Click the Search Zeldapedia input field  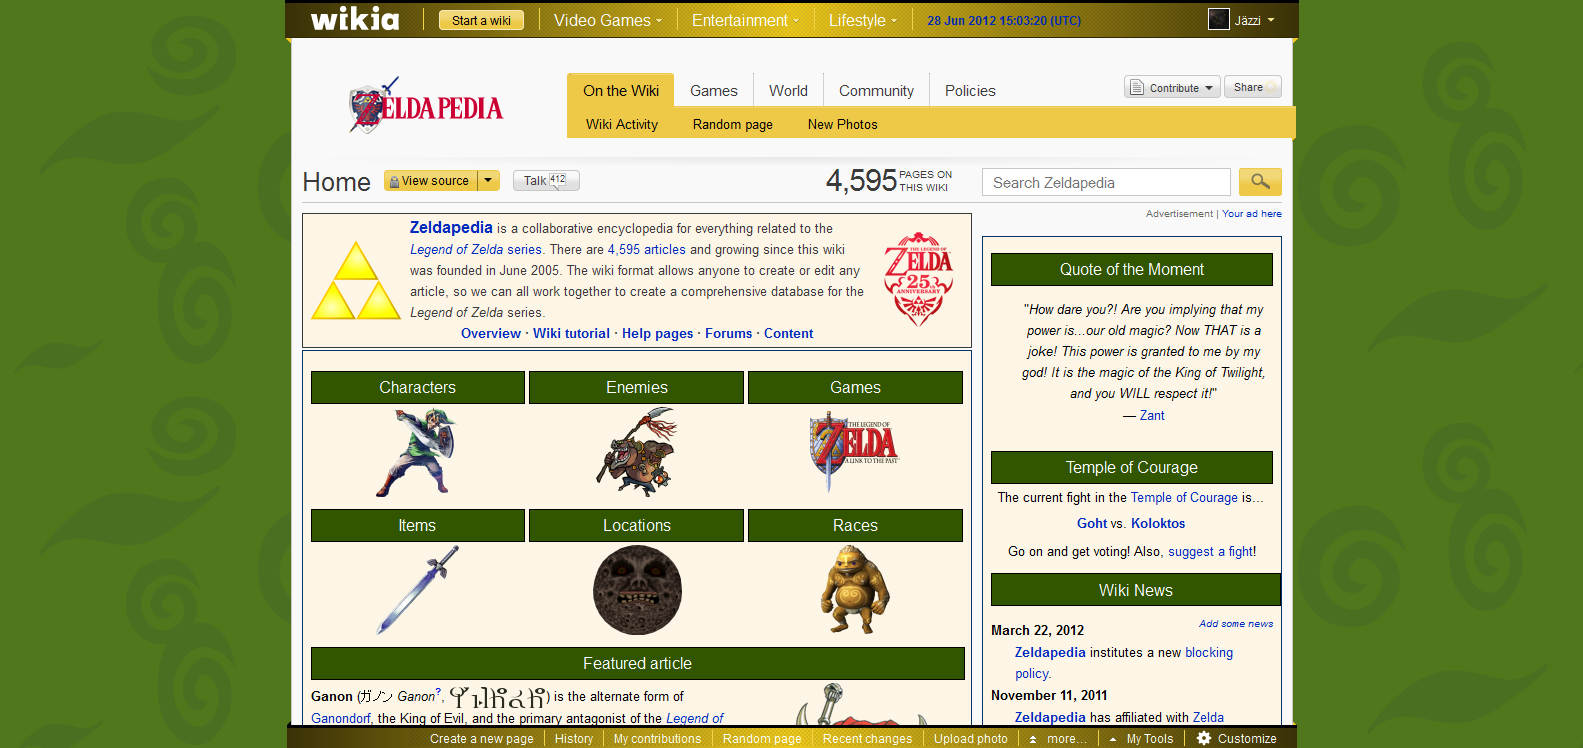[x=1105, y=182]
